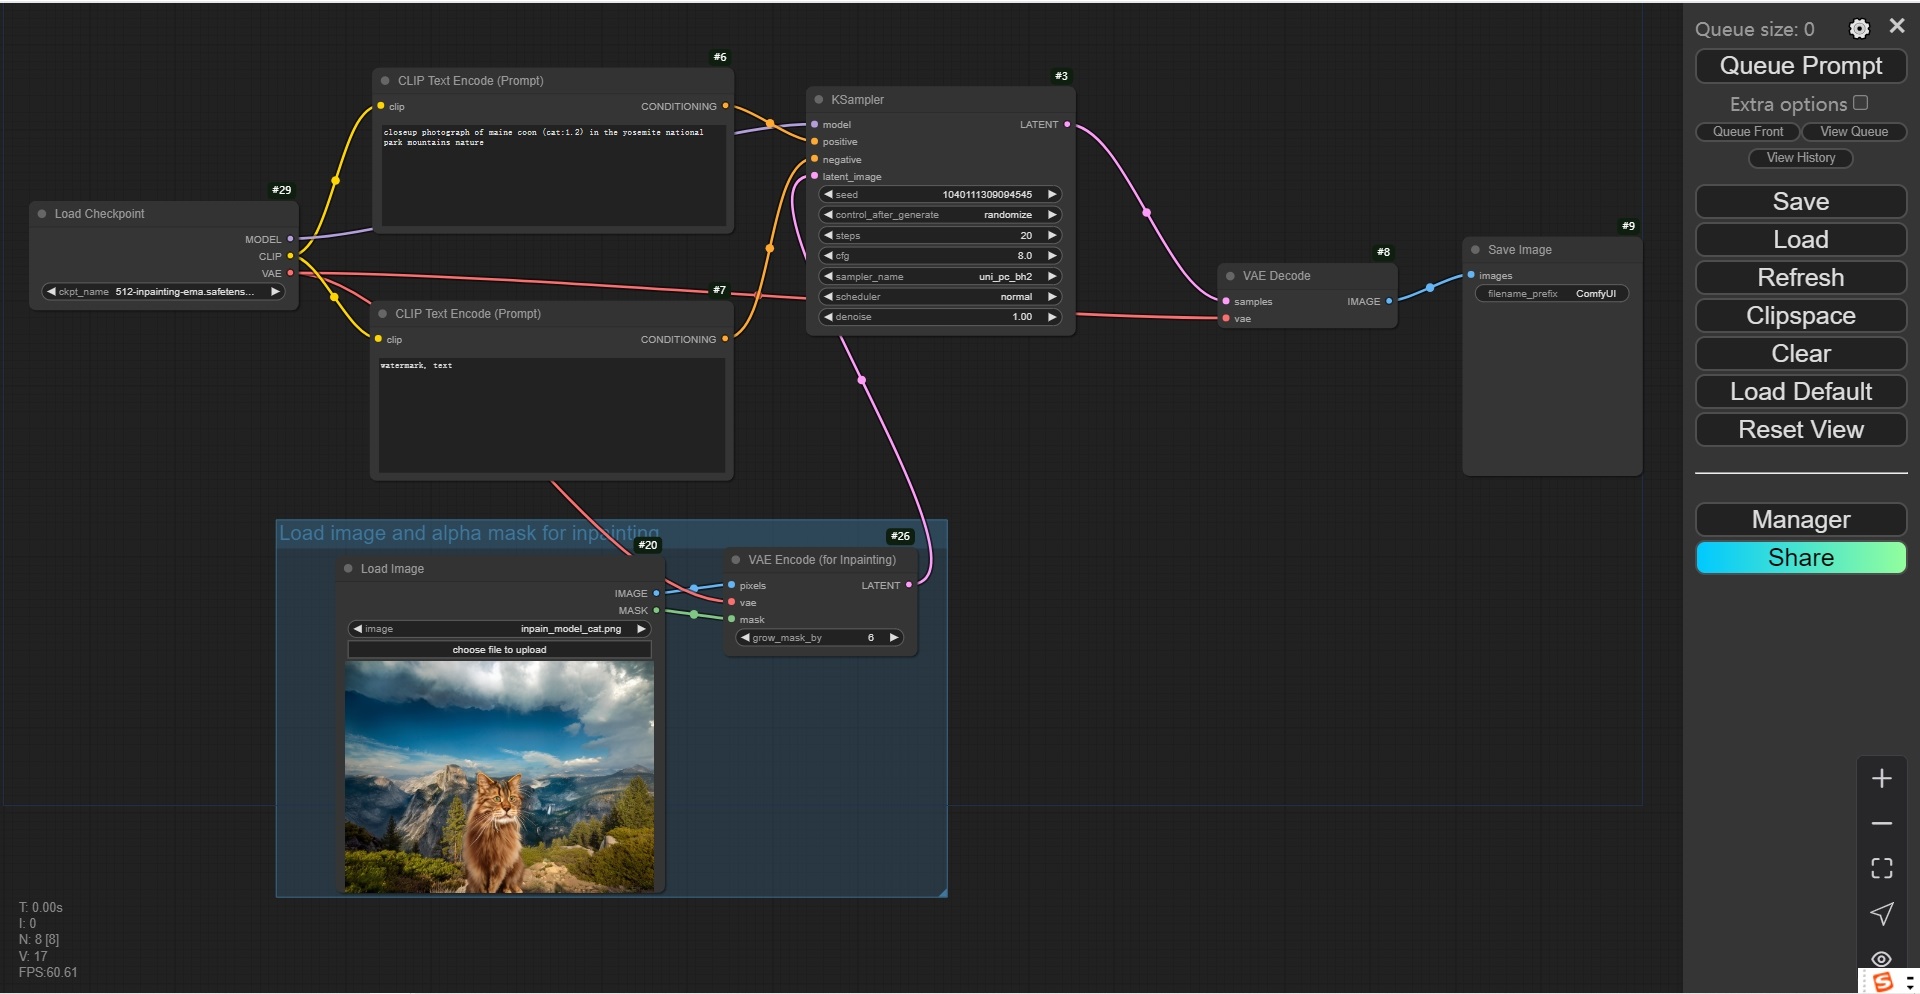The image size is (1920, 994).
Task: Collapse the VAE Decode node via its dot
Action: pyautogui.click(x=1230, y=276)
